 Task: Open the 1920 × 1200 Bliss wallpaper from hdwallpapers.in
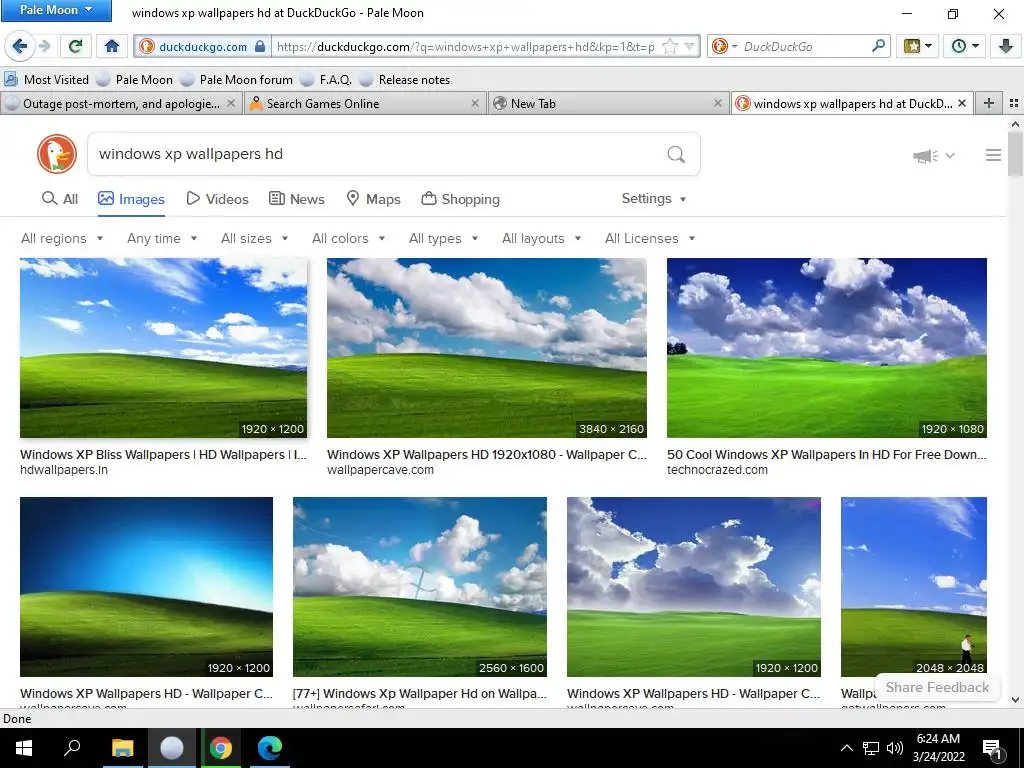163,347
